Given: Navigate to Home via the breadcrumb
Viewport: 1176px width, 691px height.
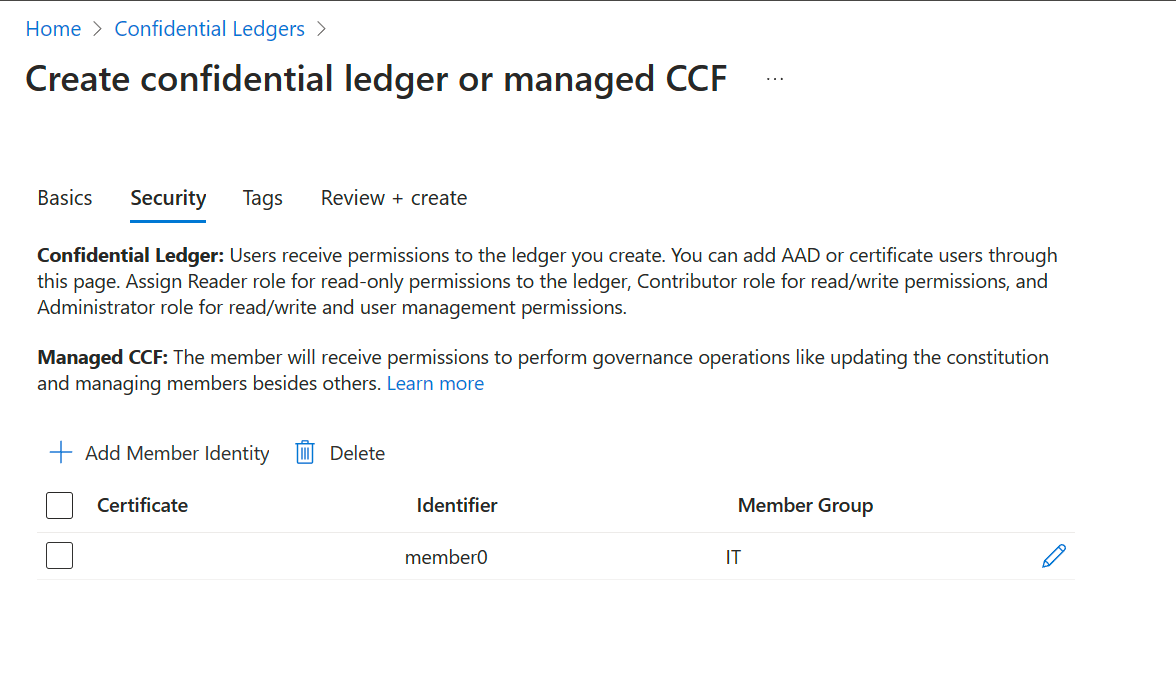Looking at the screenshot, I should point(53,29).
